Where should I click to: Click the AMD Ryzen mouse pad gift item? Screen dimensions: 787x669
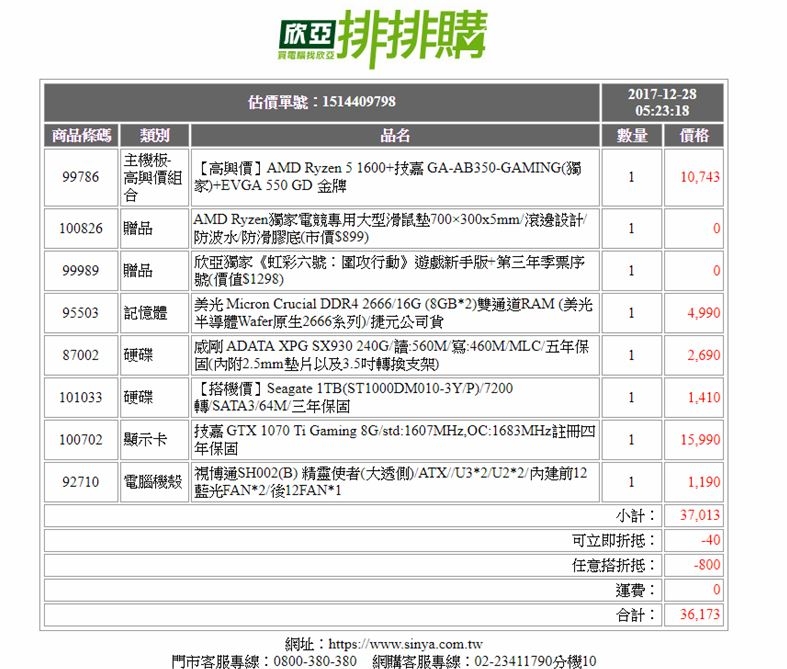(x=395, y=228)
